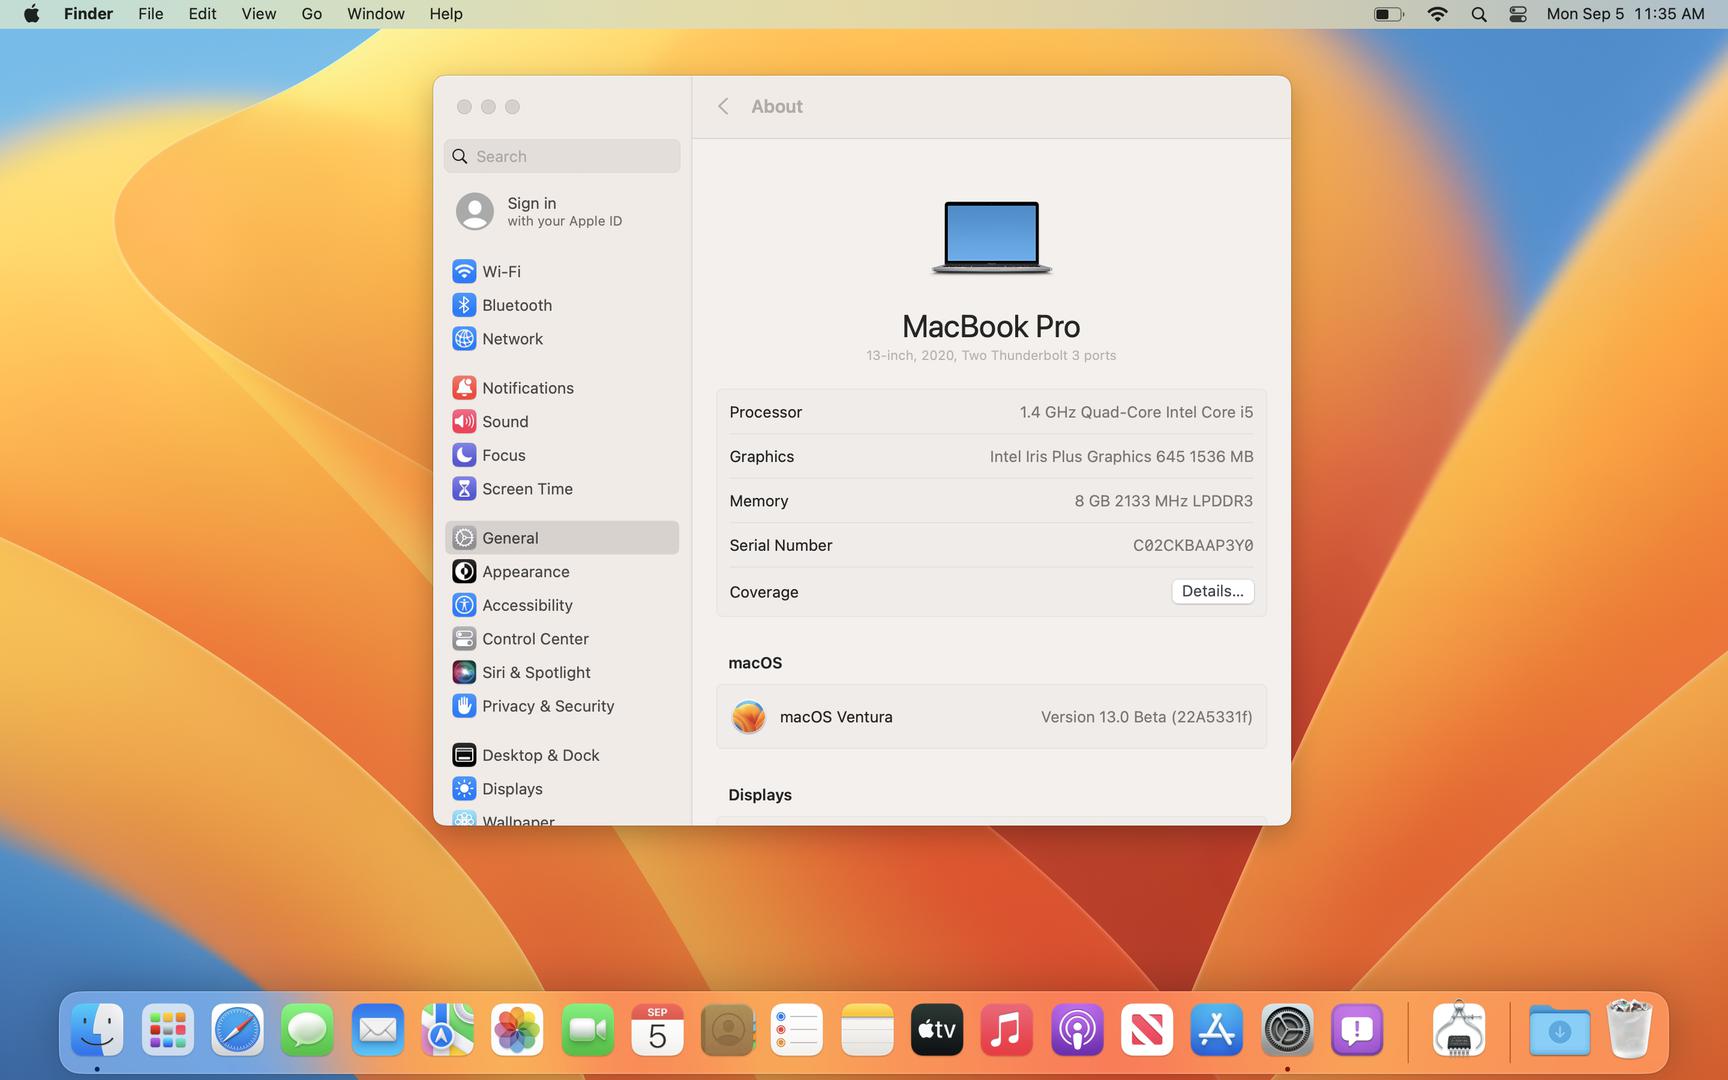
Task: Open the Apple menu
Action: pos(32,14)
